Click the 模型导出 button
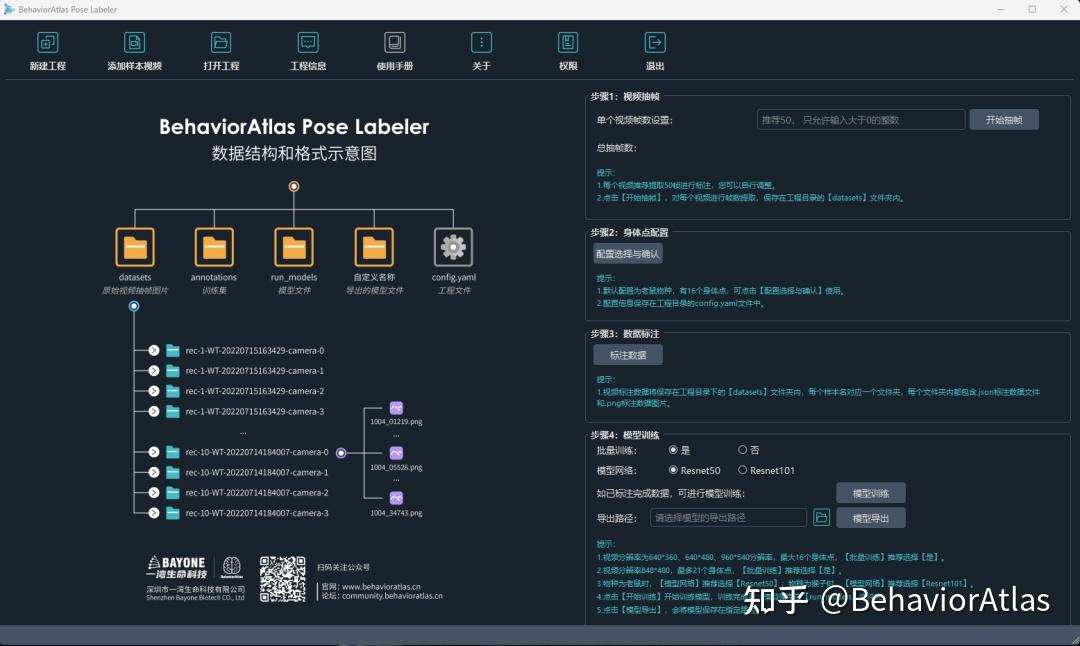Viewport: 1080px width, 646px height. click(x=871, y=518)
